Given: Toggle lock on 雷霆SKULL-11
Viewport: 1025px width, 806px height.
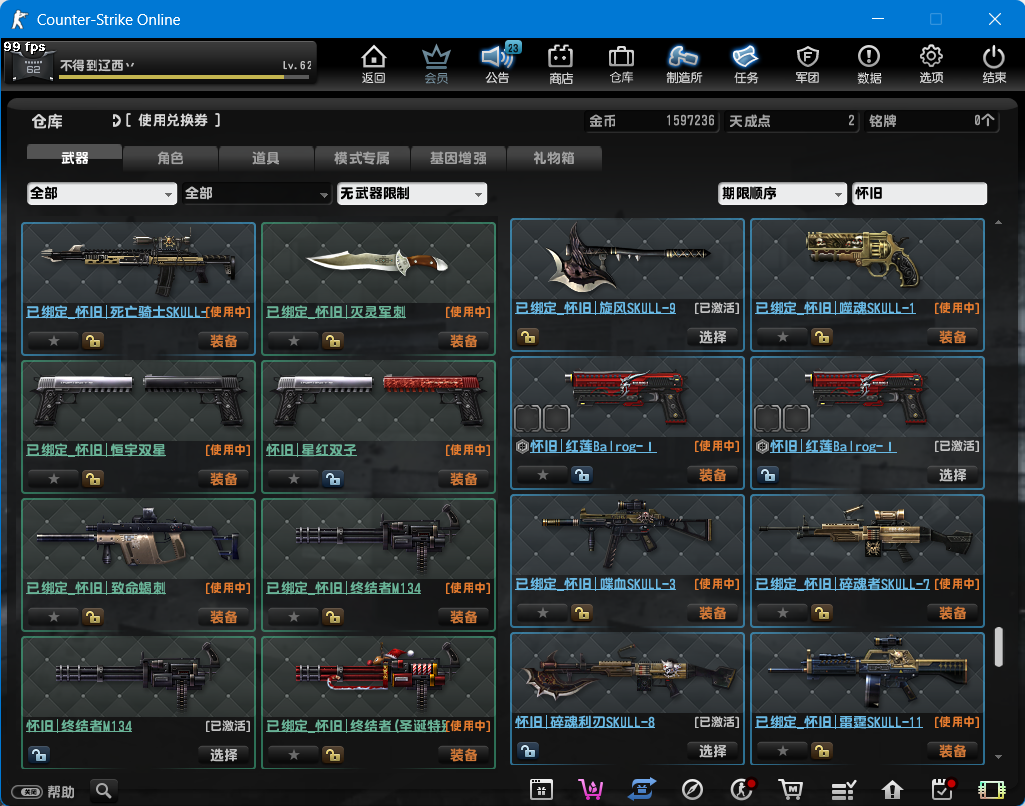Looking at the screenshot, I should tap(822, 750).
